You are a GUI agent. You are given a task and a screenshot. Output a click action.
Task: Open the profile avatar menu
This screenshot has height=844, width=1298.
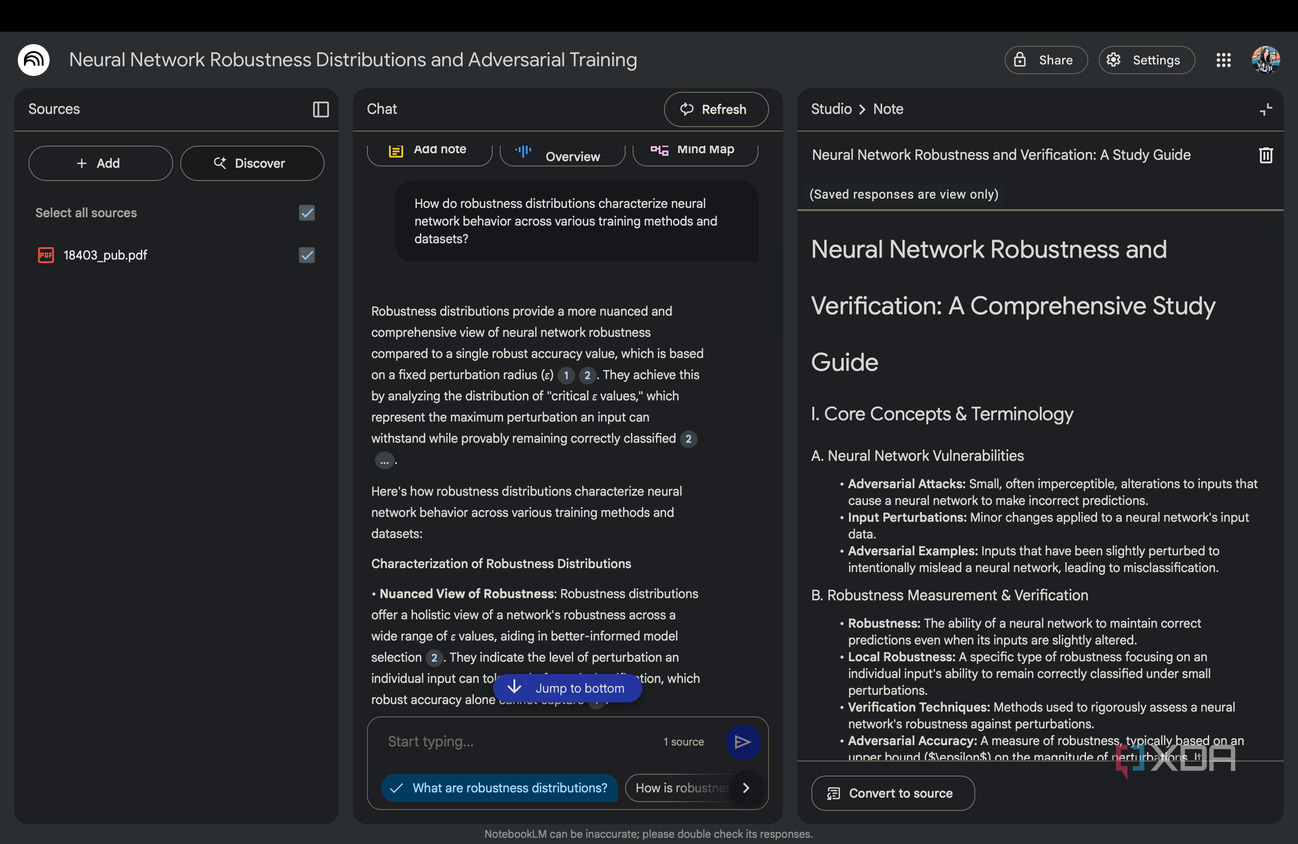click(x=1265, y=60)
